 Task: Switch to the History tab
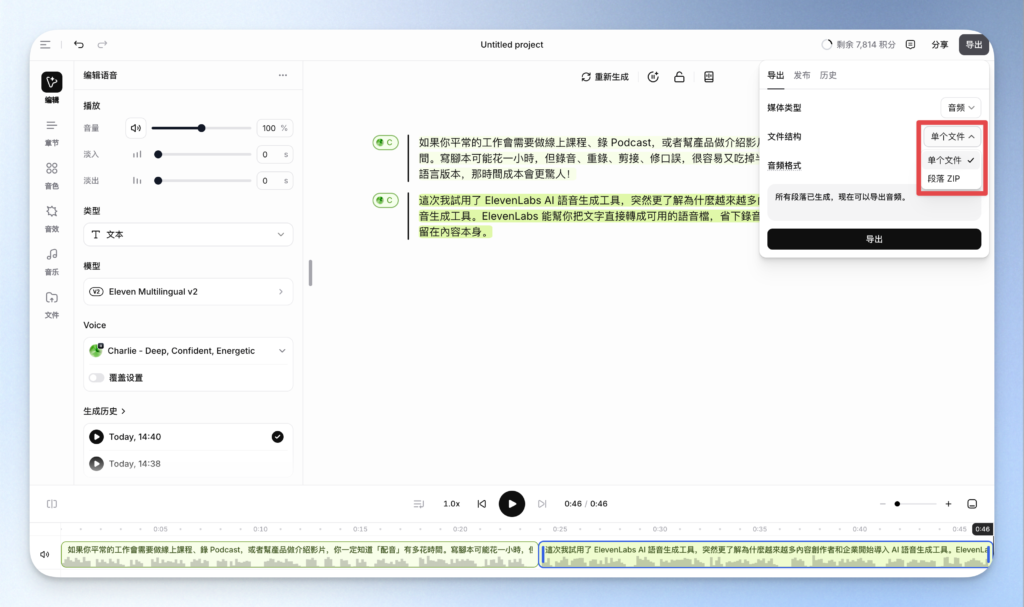coord(828,75)
